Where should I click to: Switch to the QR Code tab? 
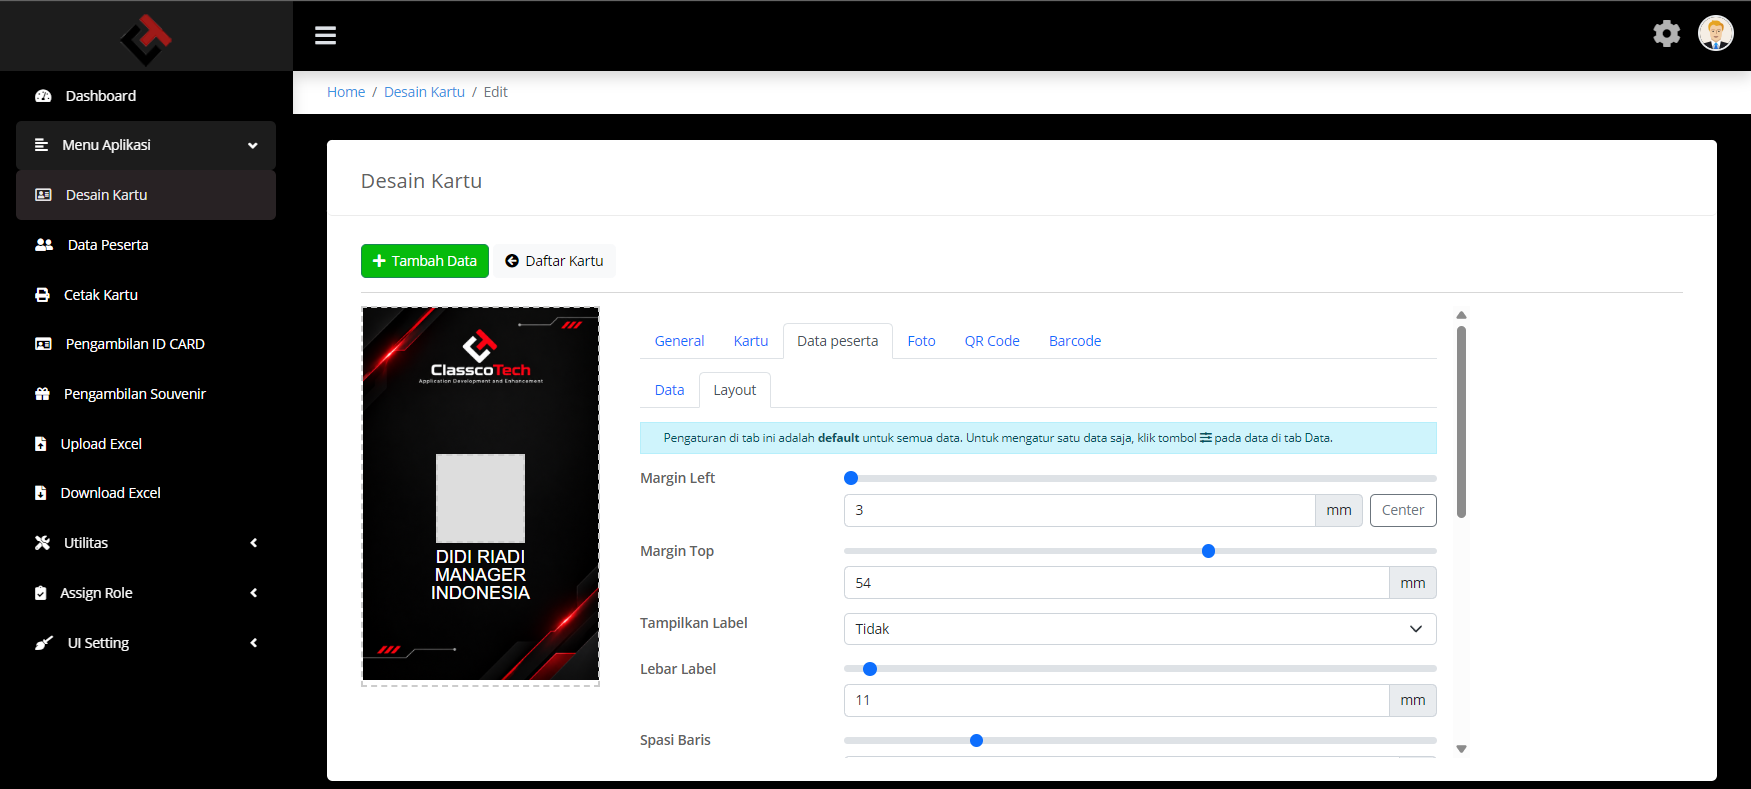click(x=992, y=341)
